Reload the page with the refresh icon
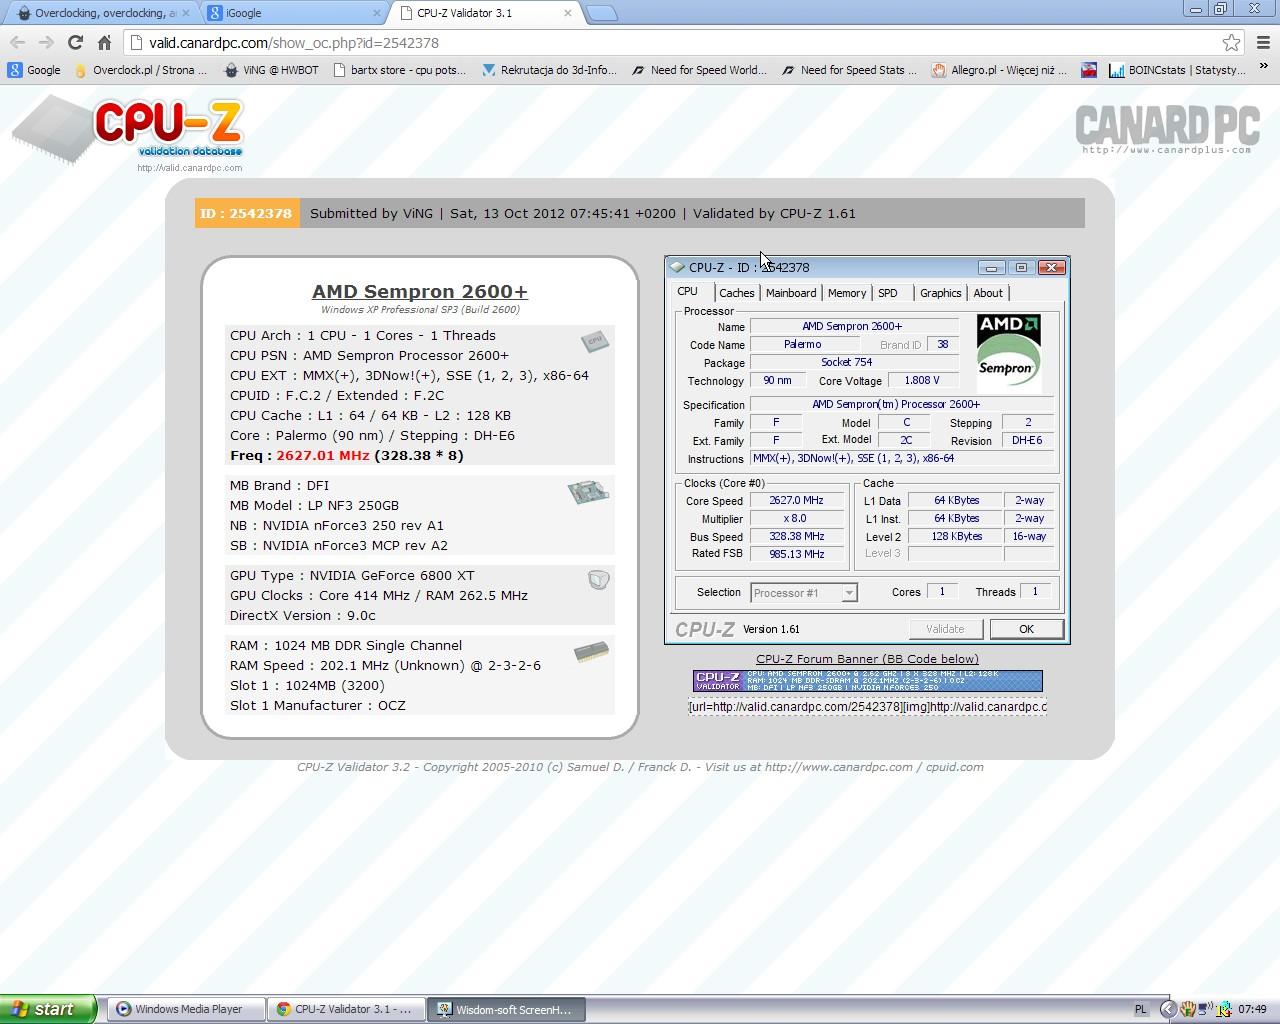The height and width of the screenshot is (1024, 1280). (x=75, y=42)
